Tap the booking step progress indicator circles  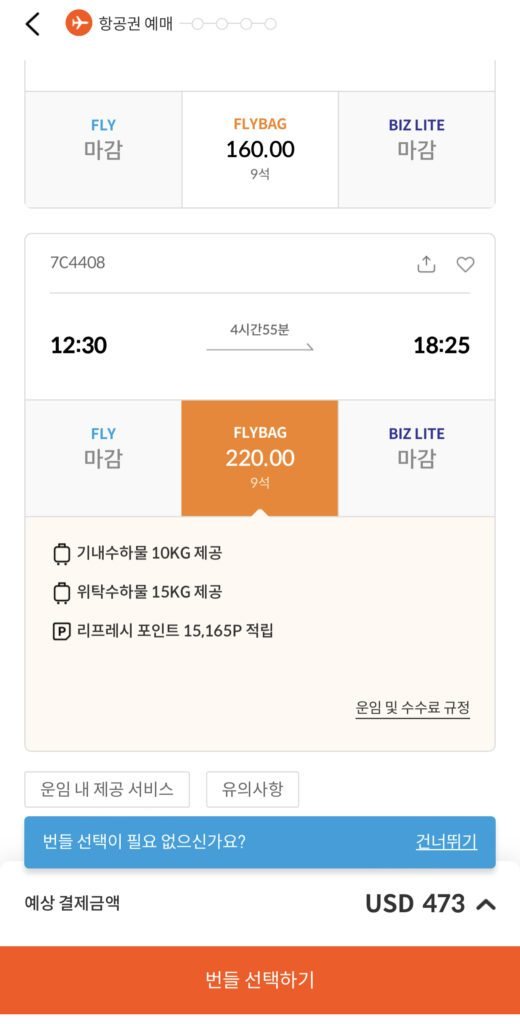pos(234,24)
